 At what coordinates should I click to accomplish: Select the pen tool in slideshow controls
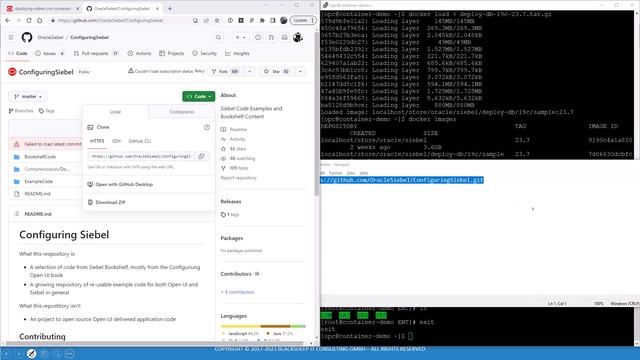pos(31,353)
